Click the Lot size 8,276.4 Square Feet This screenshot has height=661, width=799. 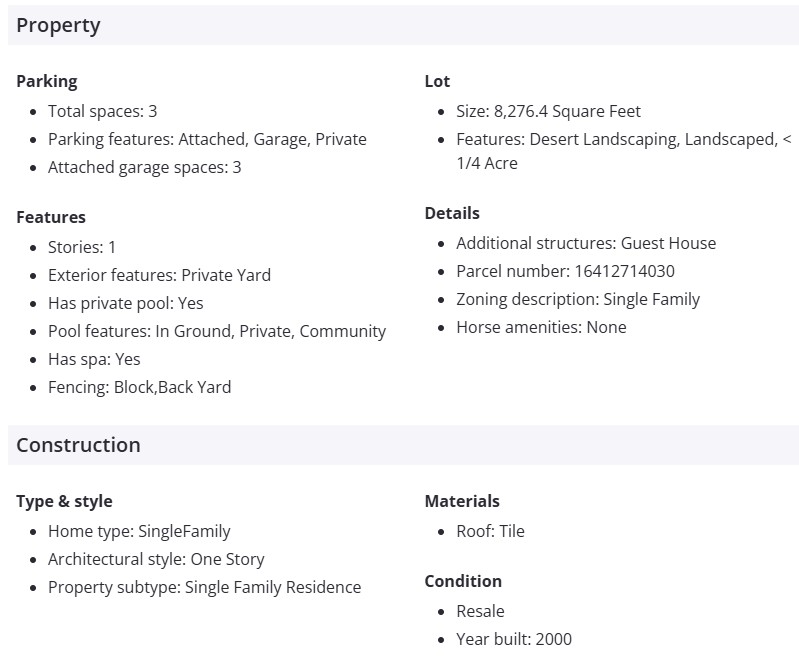(x=548, y=111)
